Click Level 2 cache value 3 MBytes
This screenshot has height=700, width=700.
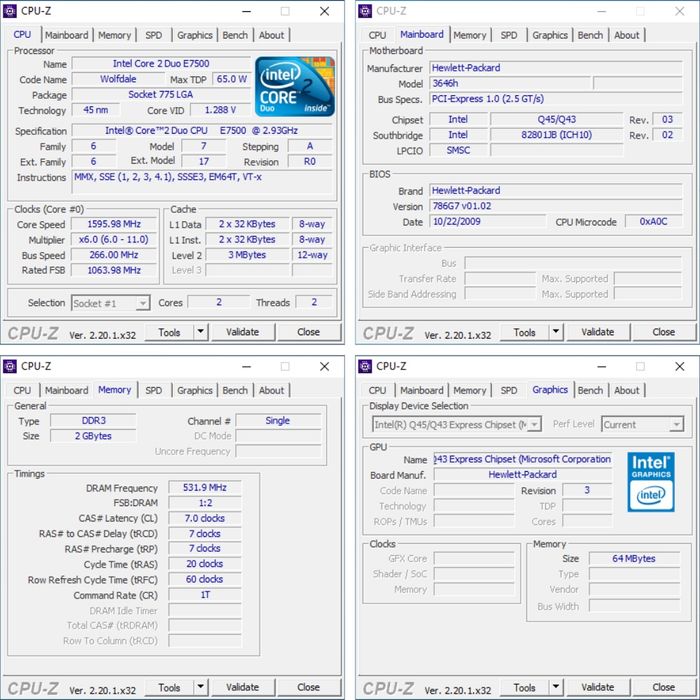click(247, 255)
